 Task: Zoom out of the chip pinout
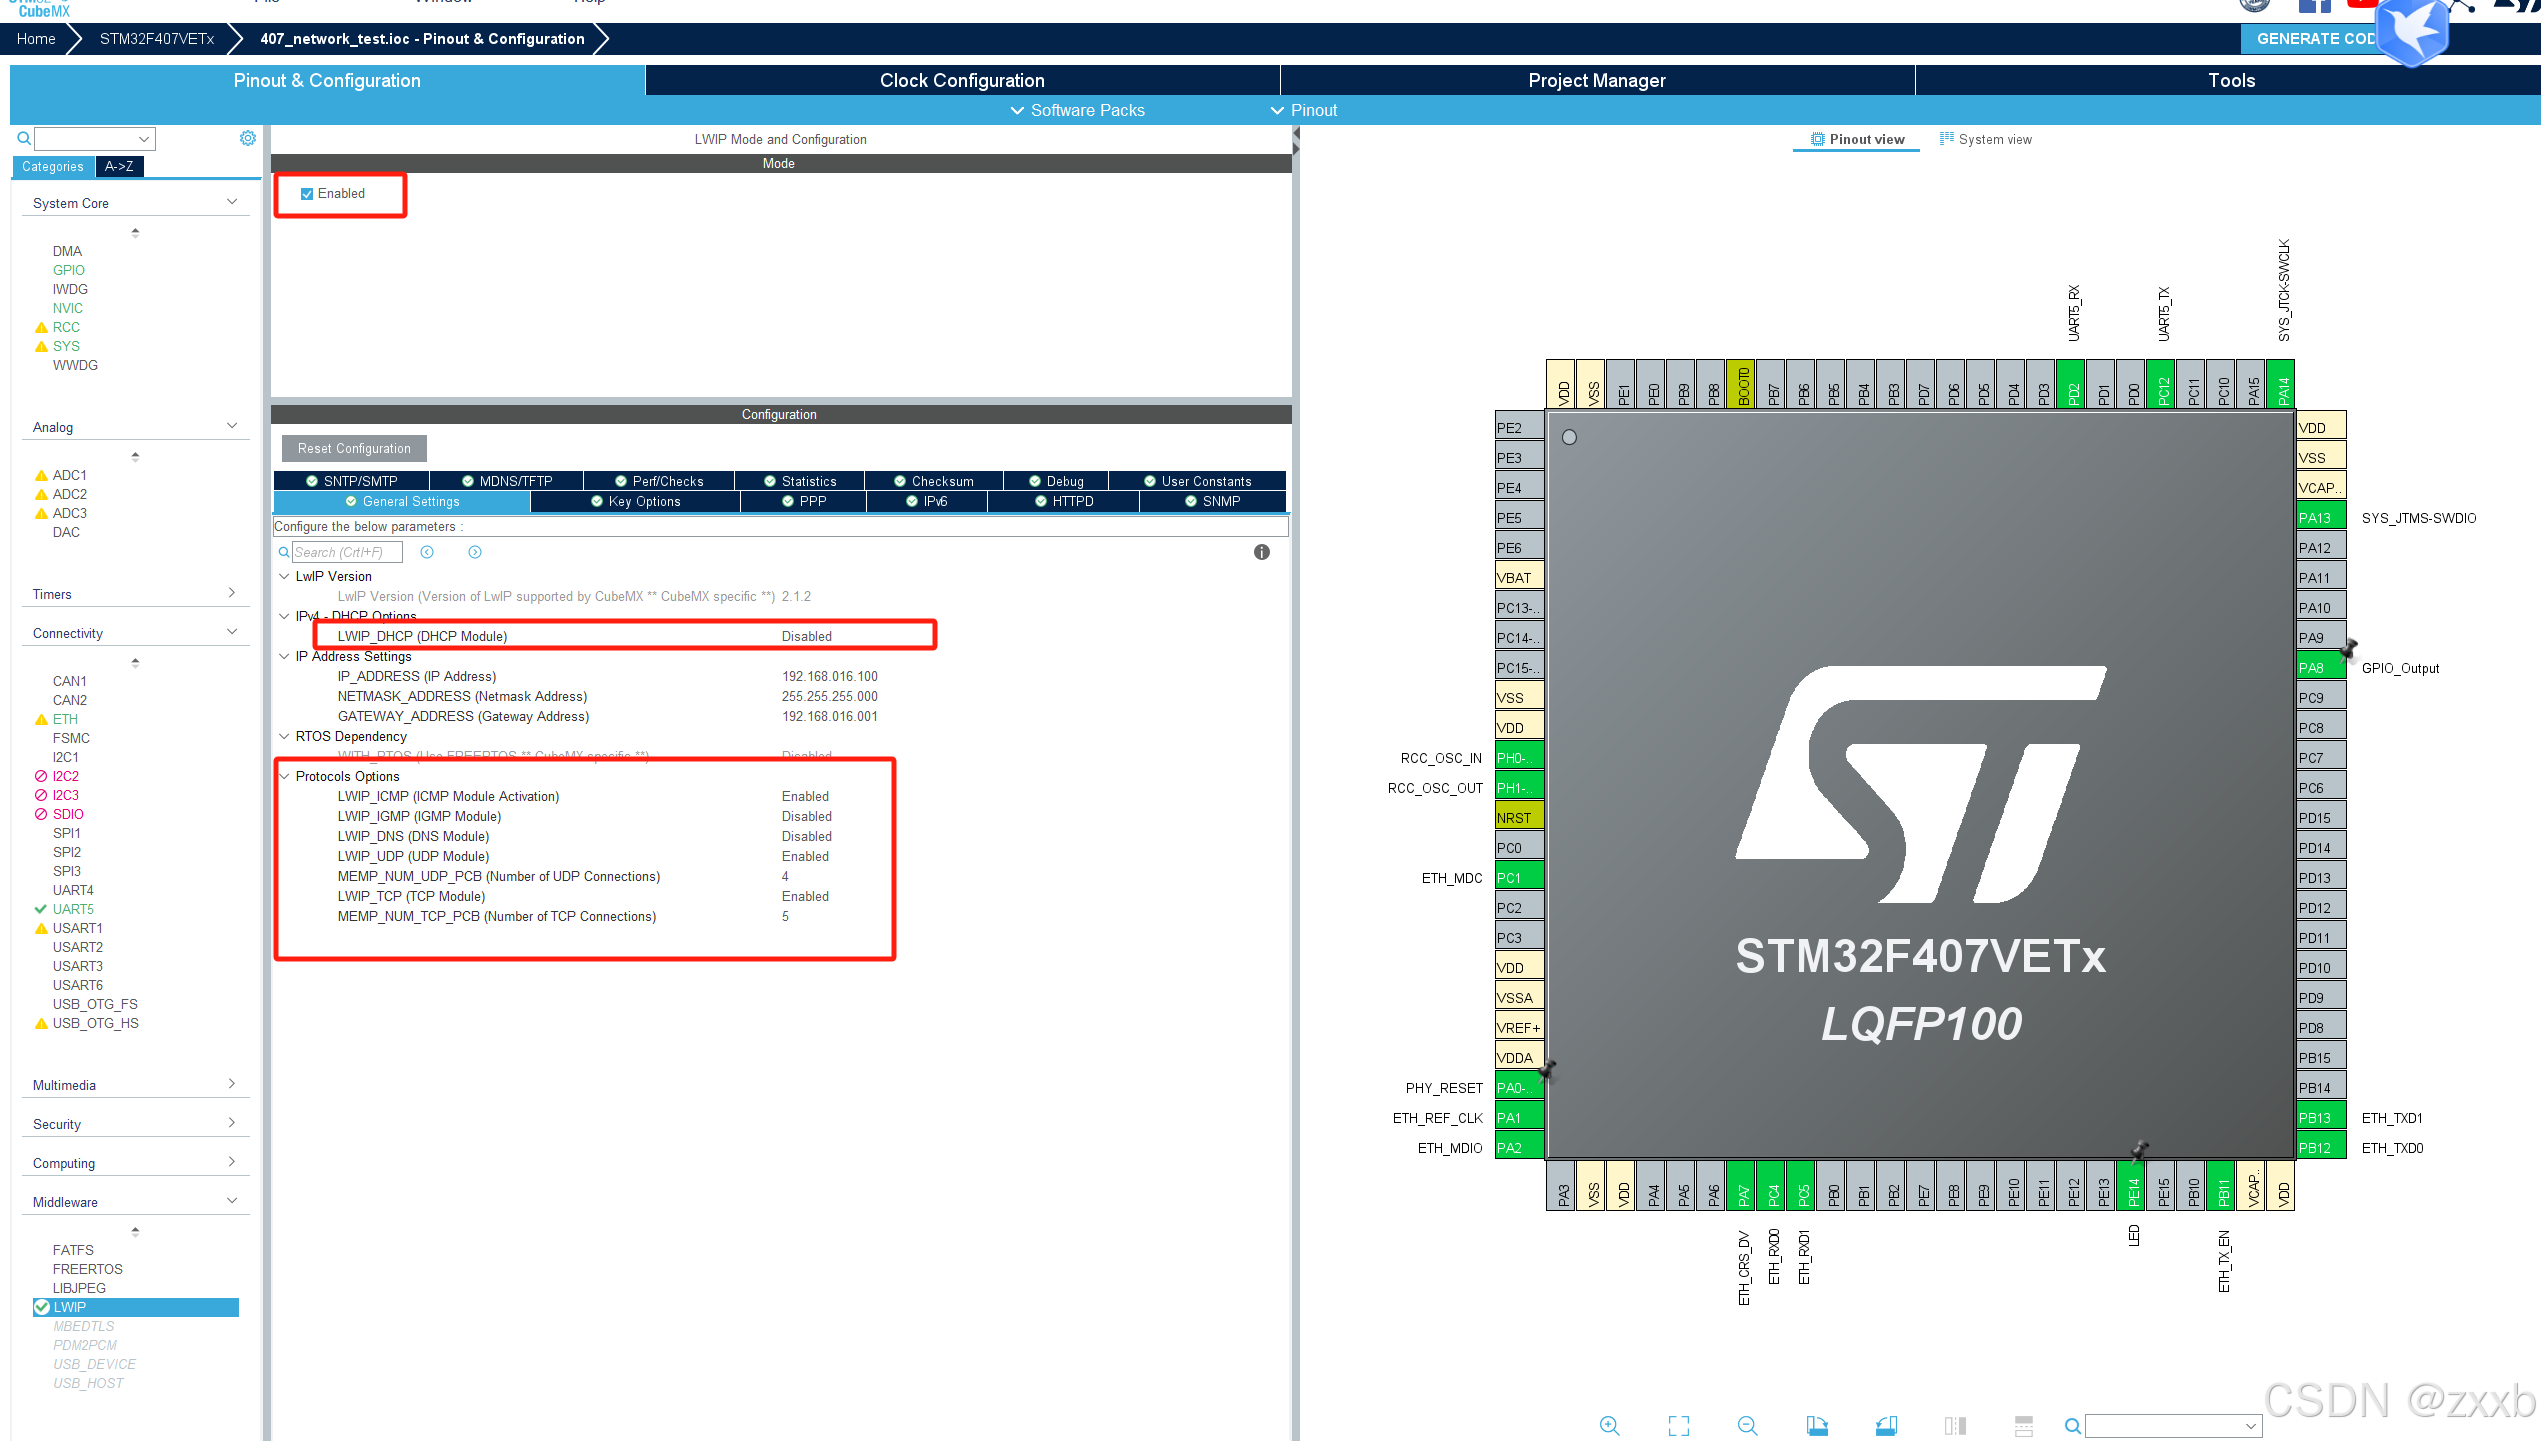pos(1747,1425)
